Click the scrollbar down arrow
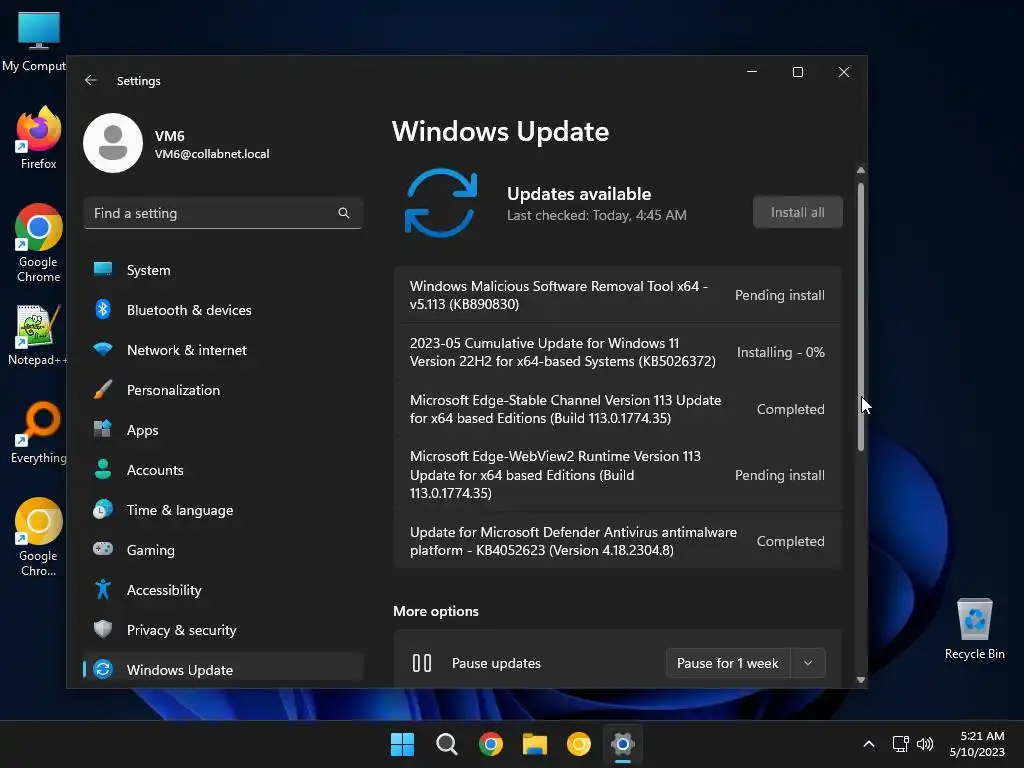This screenshot has width=1024, height=768. (x=861, y=680)
